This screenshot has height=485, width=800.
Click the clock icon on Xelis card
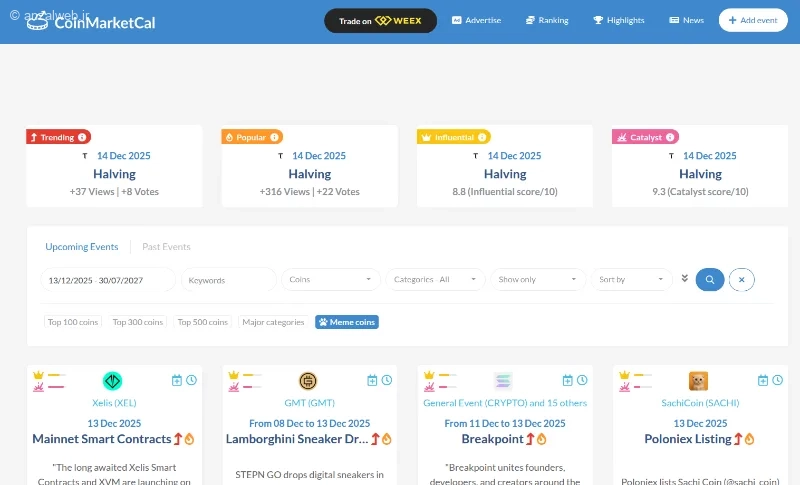point(191,380)
